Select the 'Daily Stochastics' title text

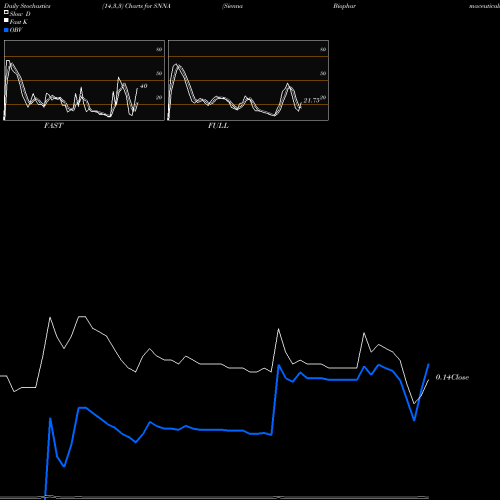(27, 6)
